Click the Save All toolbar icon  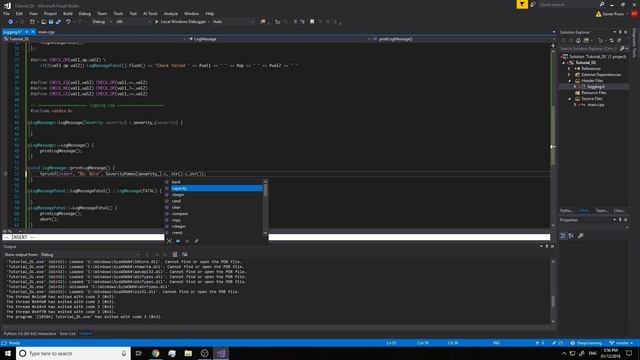[x=58, y=22]
